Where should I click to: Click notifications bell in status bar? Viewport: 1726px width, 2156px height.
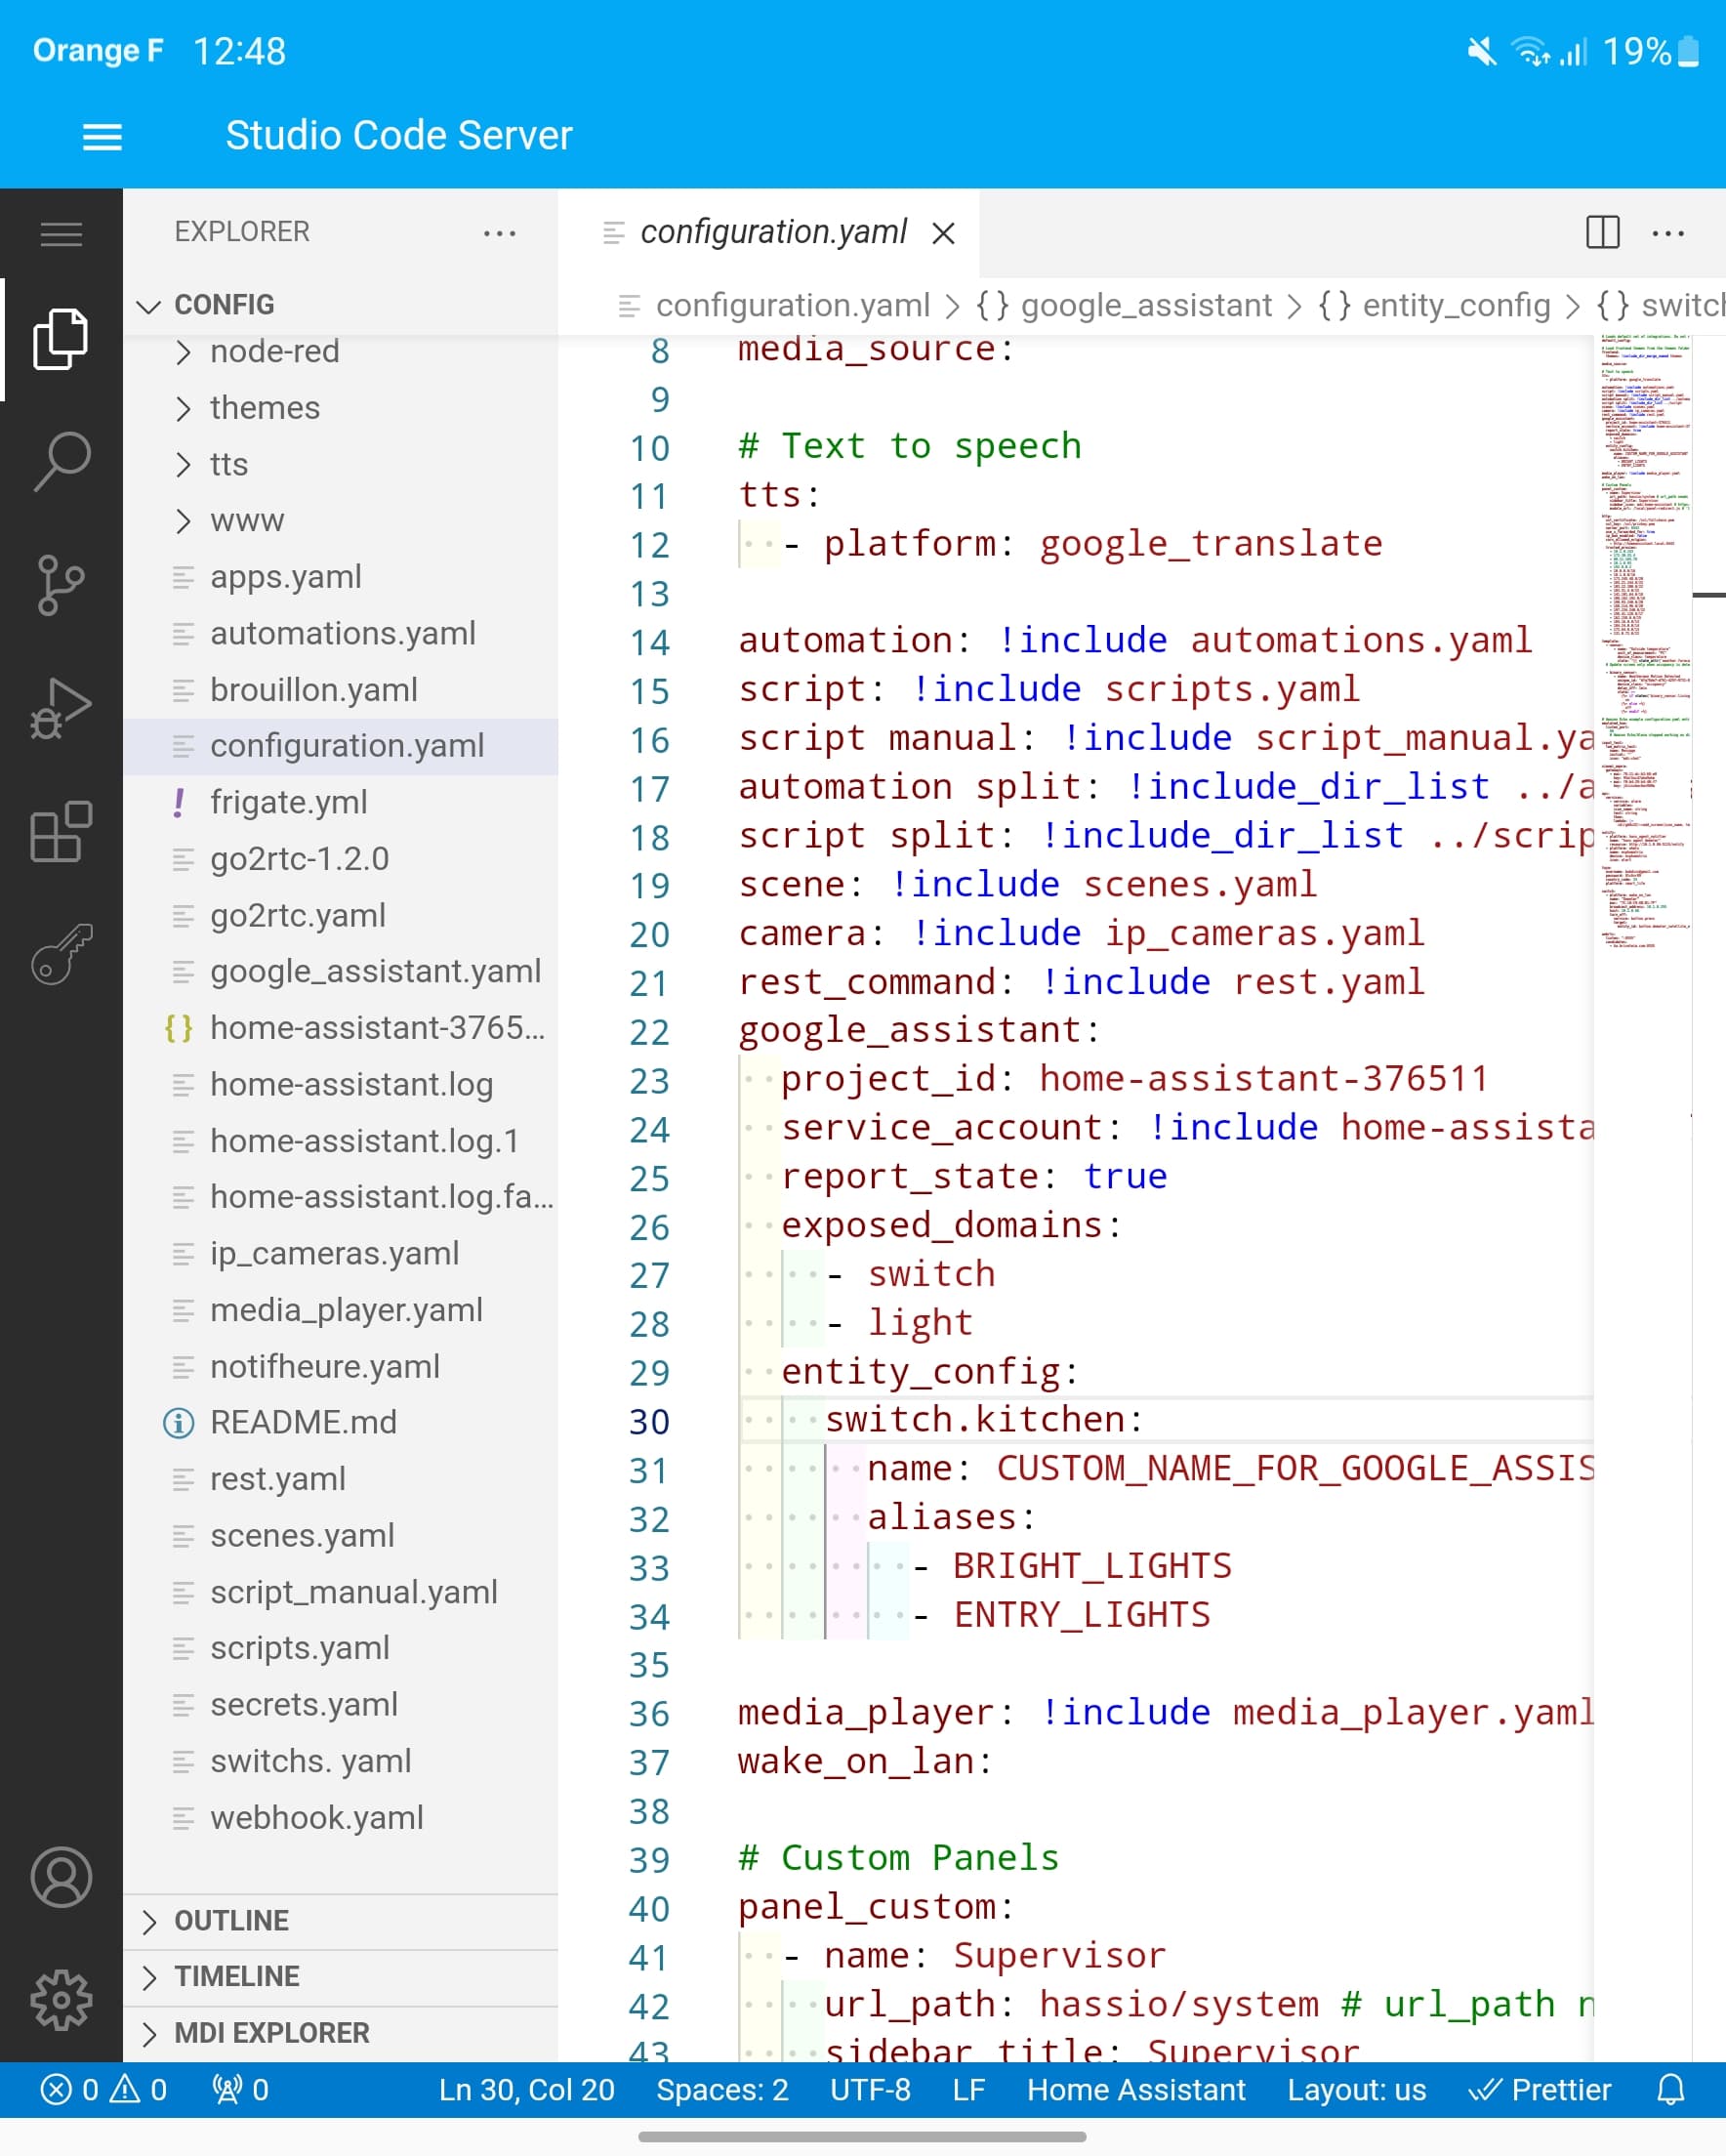(x=1671, y=2089)
